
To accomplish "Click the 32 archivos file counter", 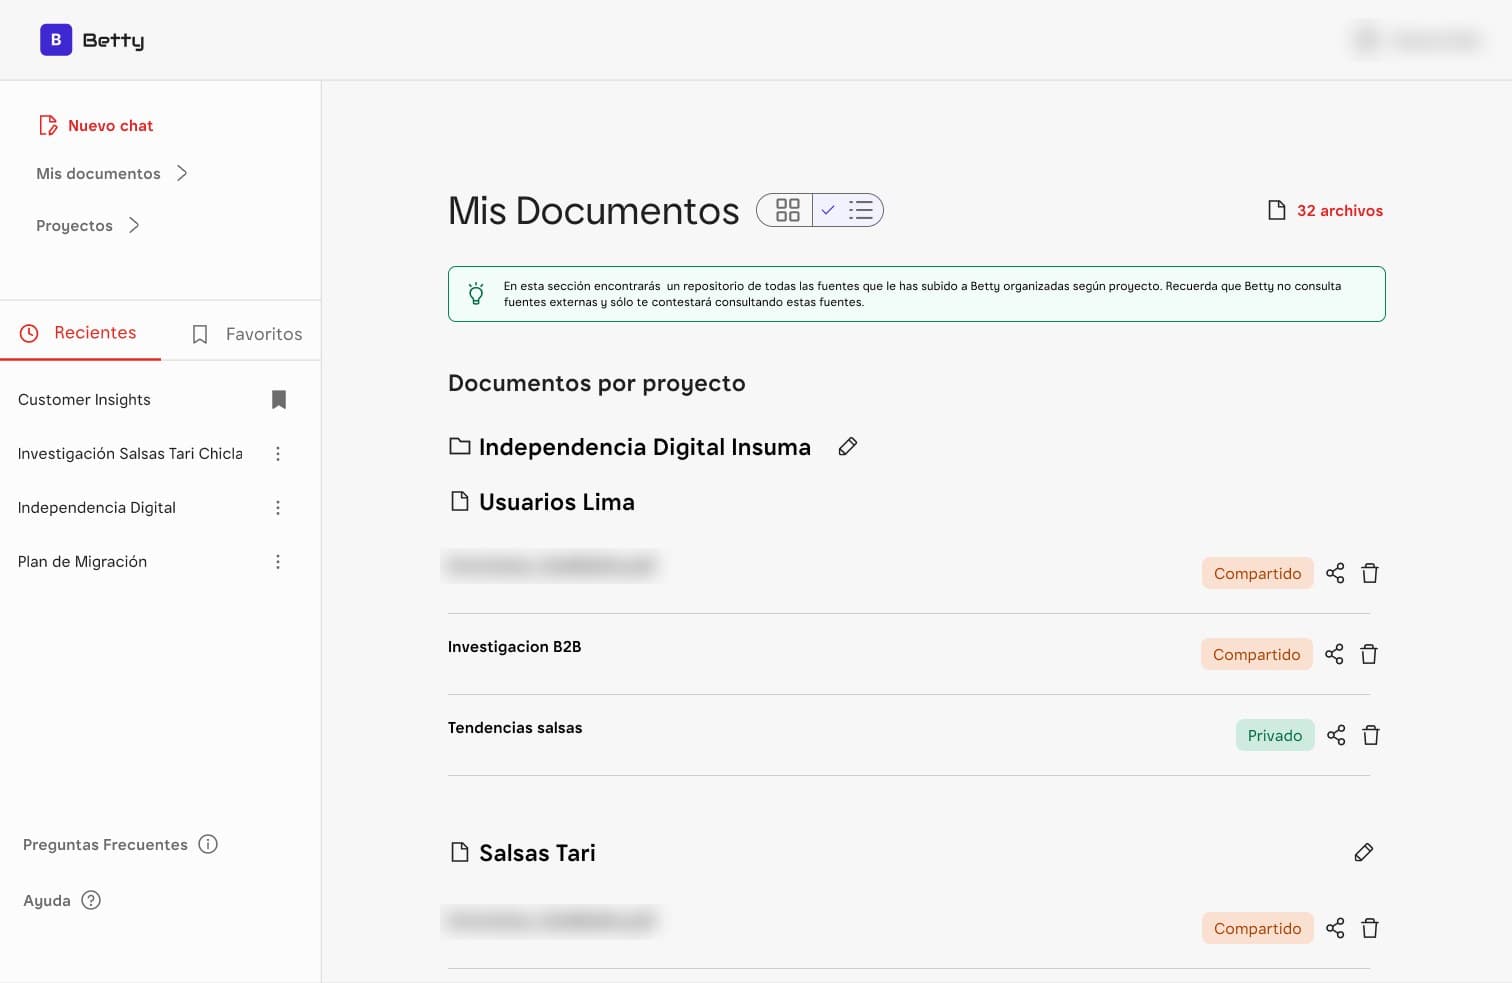I will pos(1325,210).
